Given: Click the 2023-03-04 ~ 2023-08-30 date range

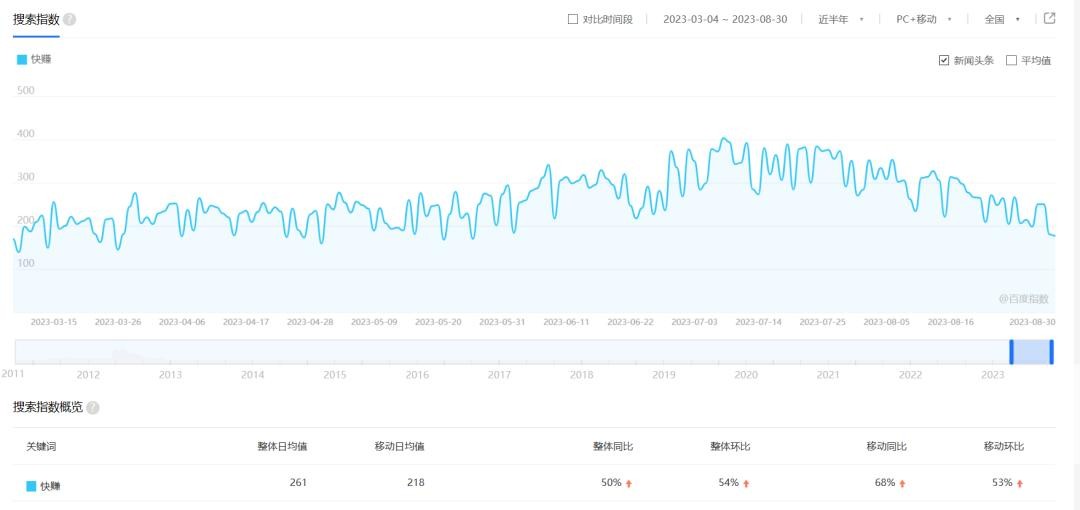Looking at the screenshot, I should coord(724,19).
